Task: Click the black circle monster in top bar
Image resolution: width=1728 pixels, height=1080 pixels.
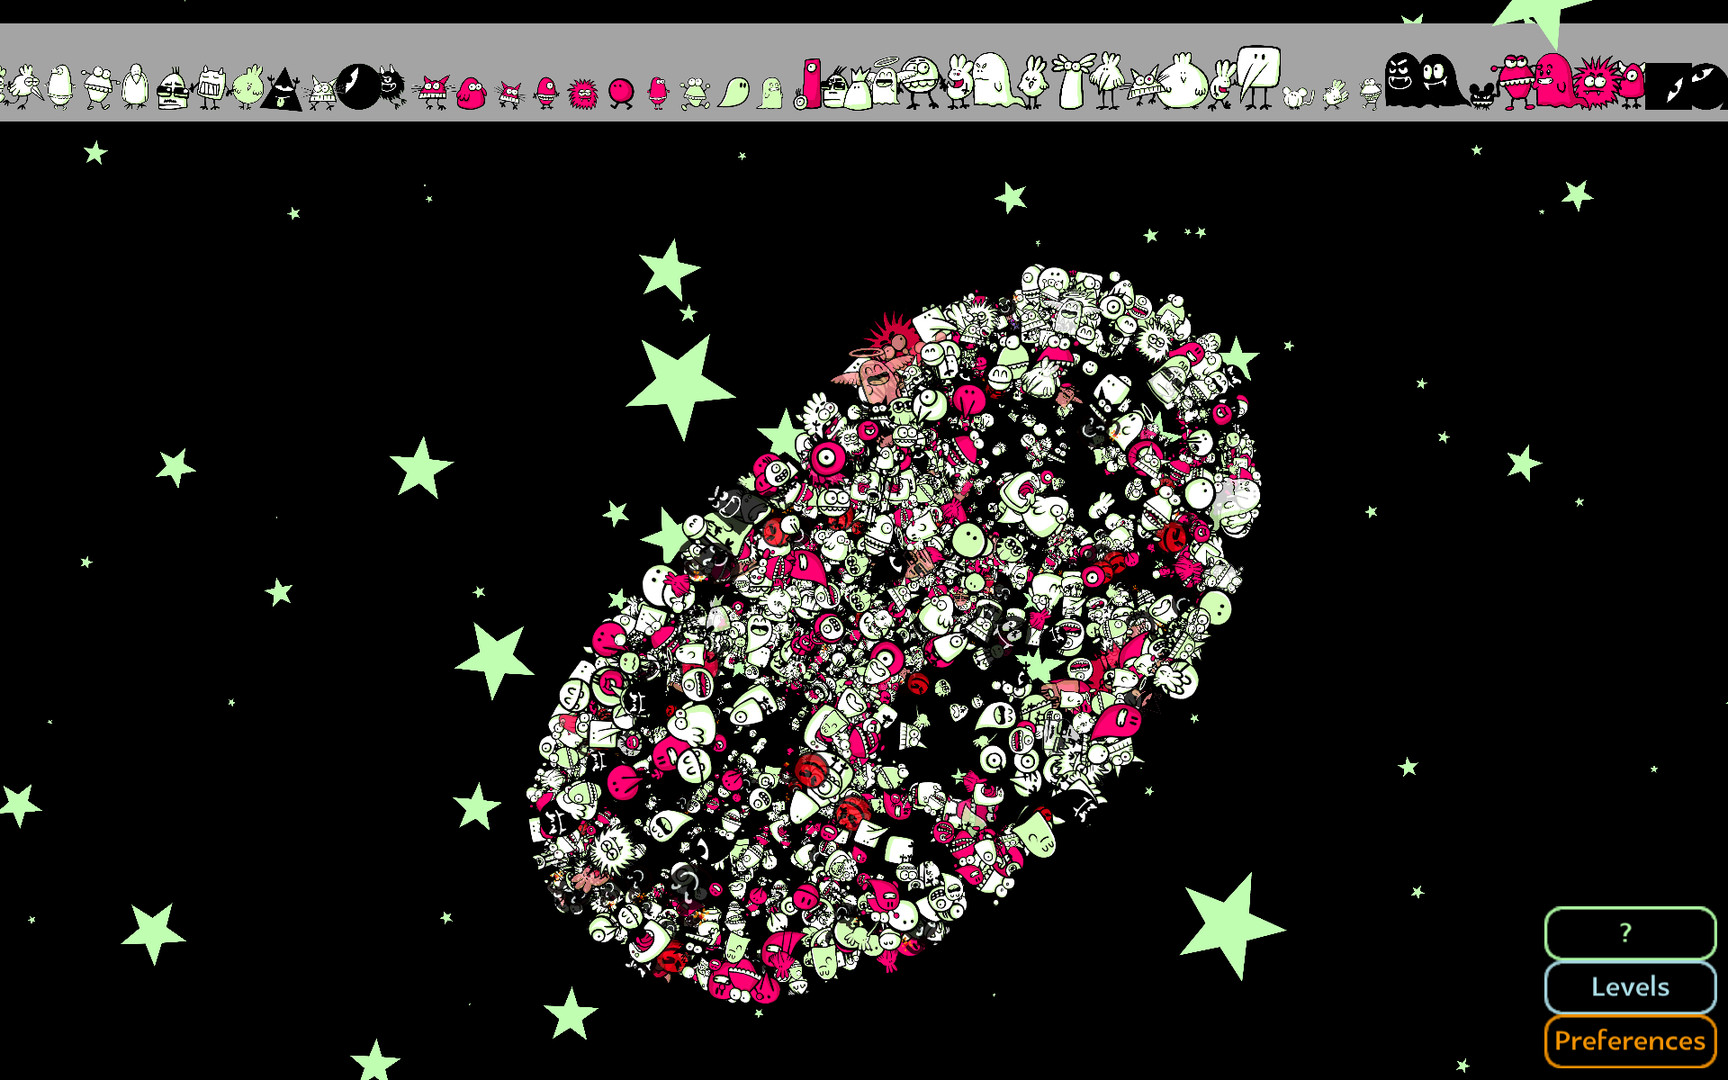Action: [x=357, y=86]
